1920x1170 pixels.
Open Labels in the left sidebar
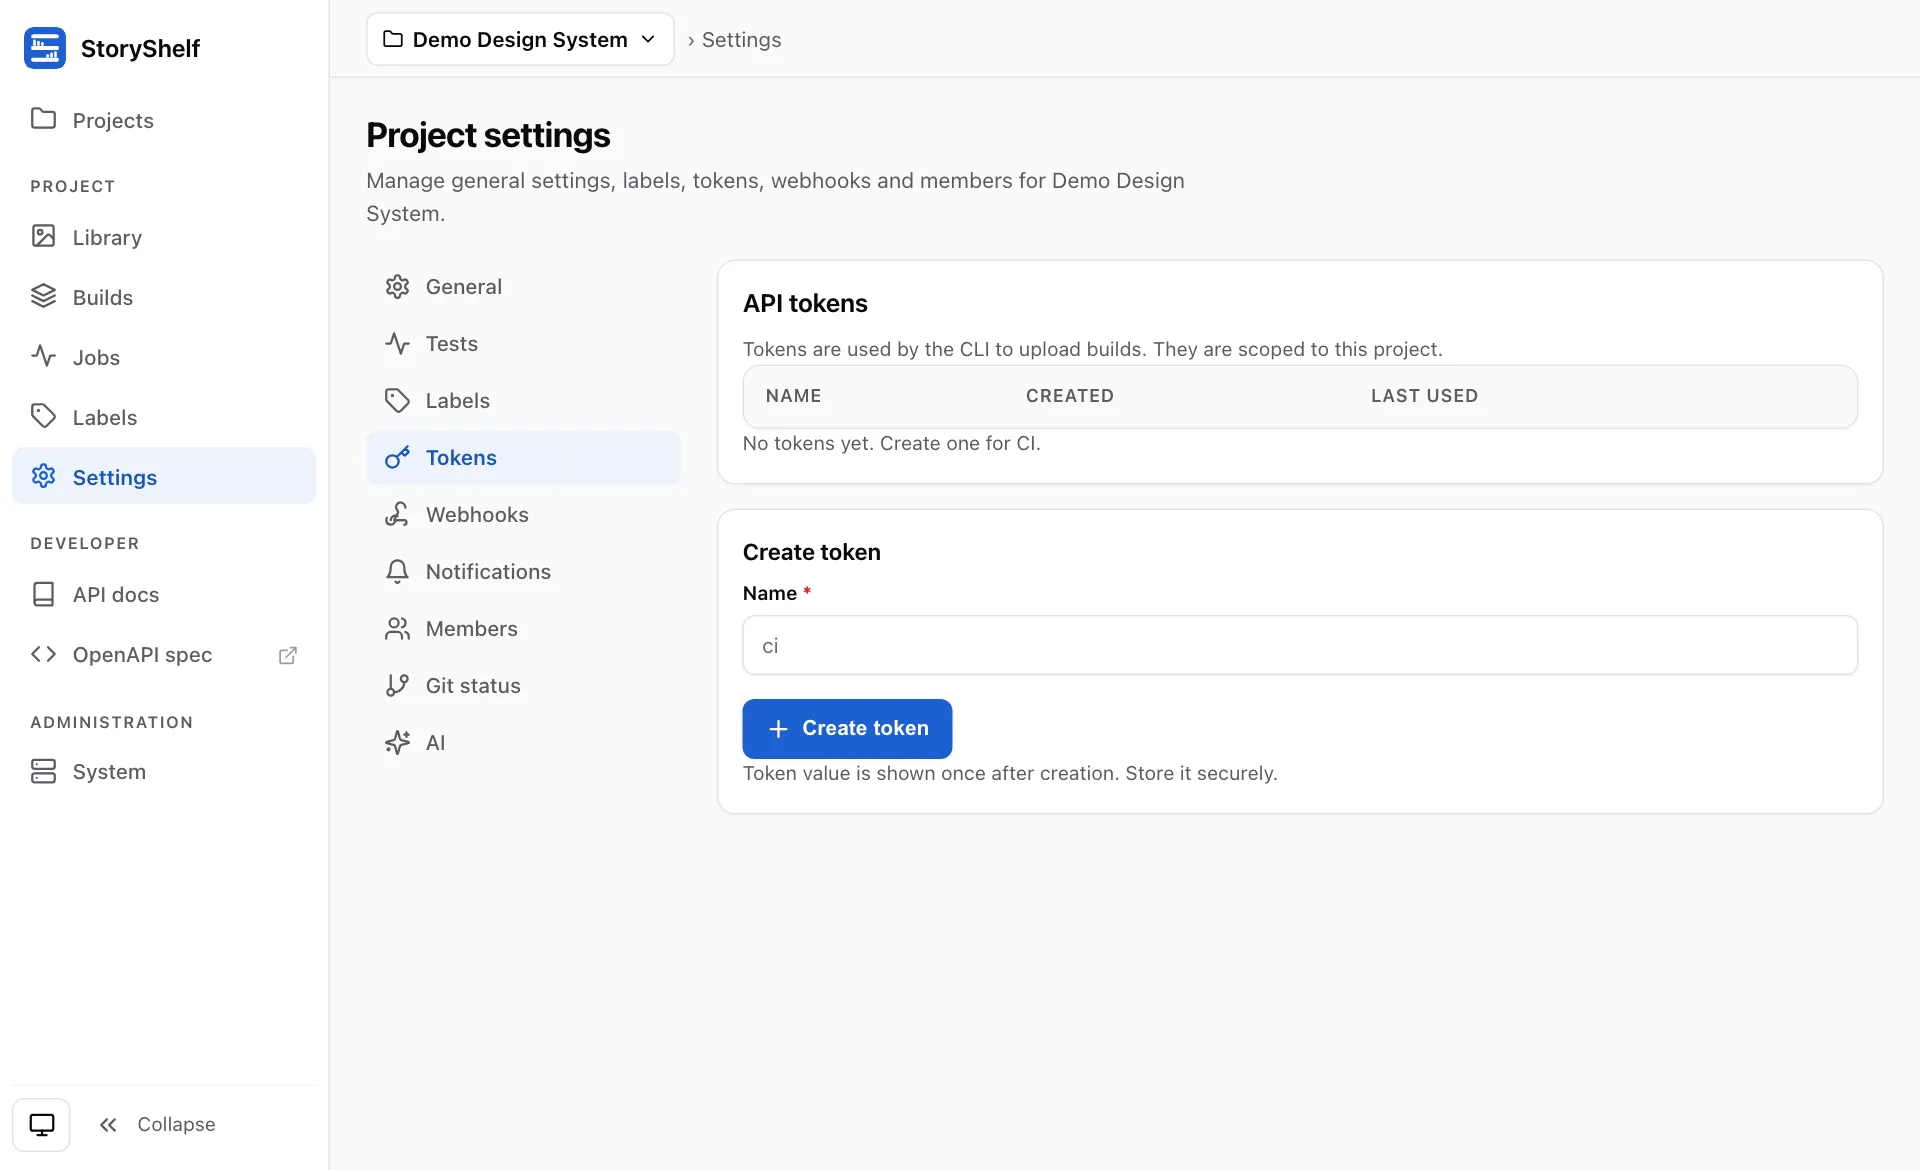coord(164,417)
